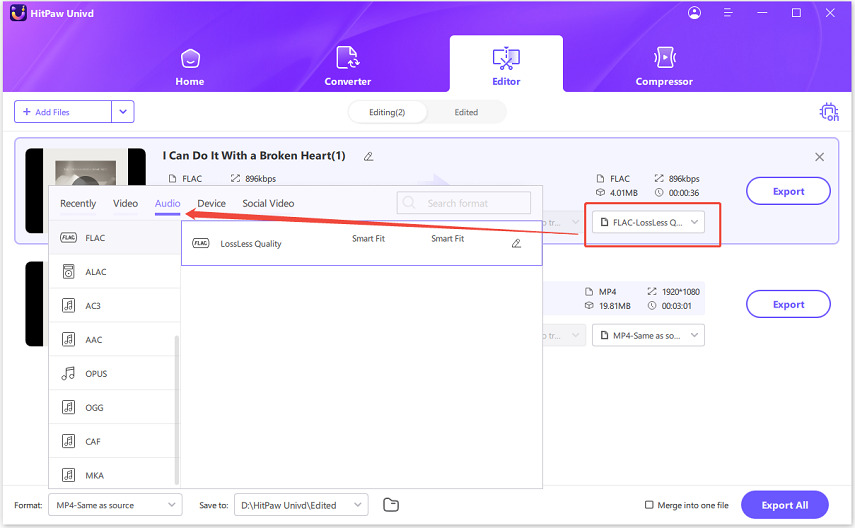The width and height of the screenshot is (855, 528).
Task: Click the Add Files button
Action: pyautogui.click(x=63, y=112)
